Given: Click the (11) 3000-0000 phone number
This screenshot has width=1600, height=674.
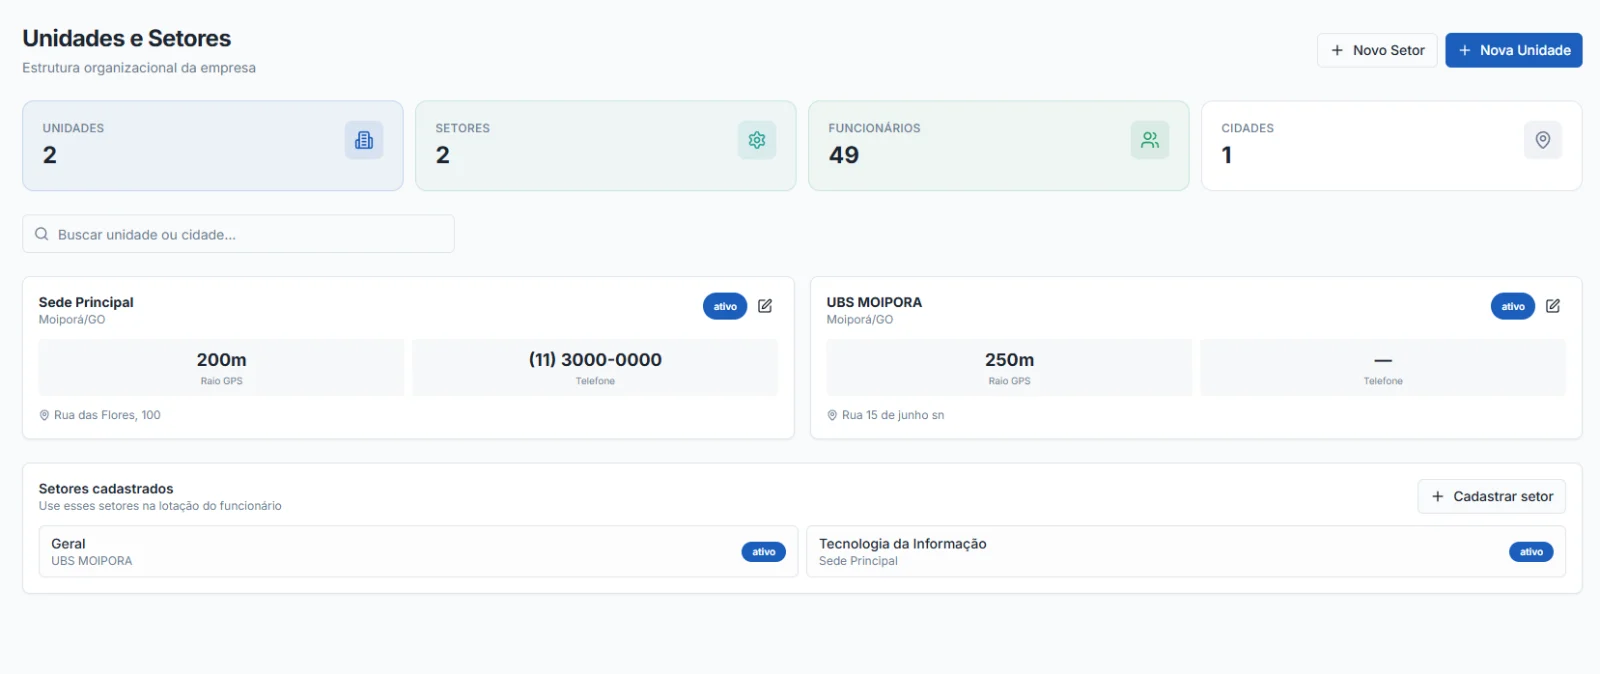Looking at the screenshot, I should (595, 360).
